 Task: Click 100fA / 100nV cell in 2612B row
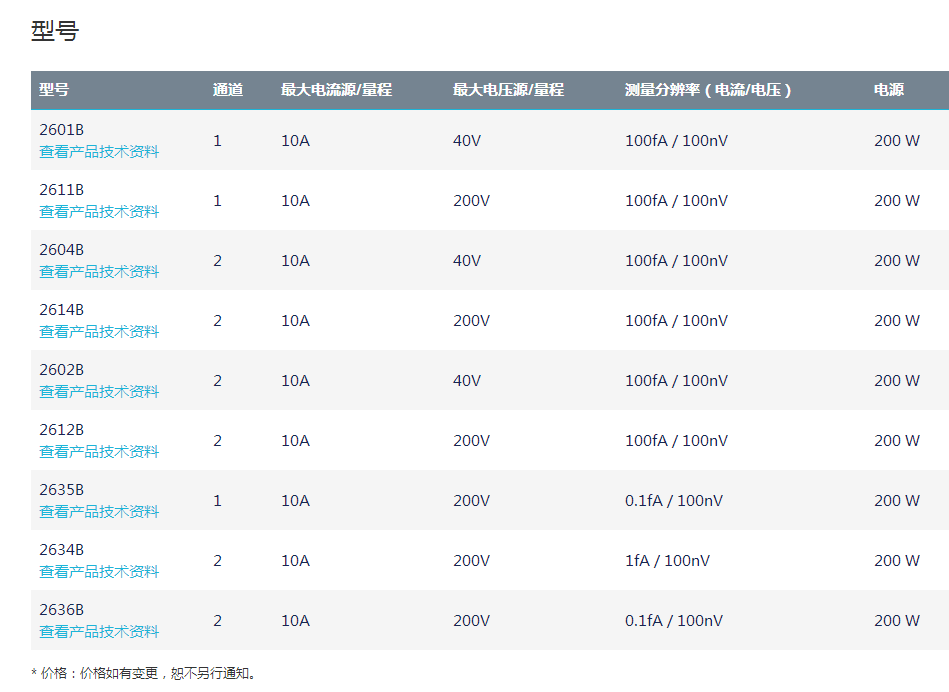676,440
